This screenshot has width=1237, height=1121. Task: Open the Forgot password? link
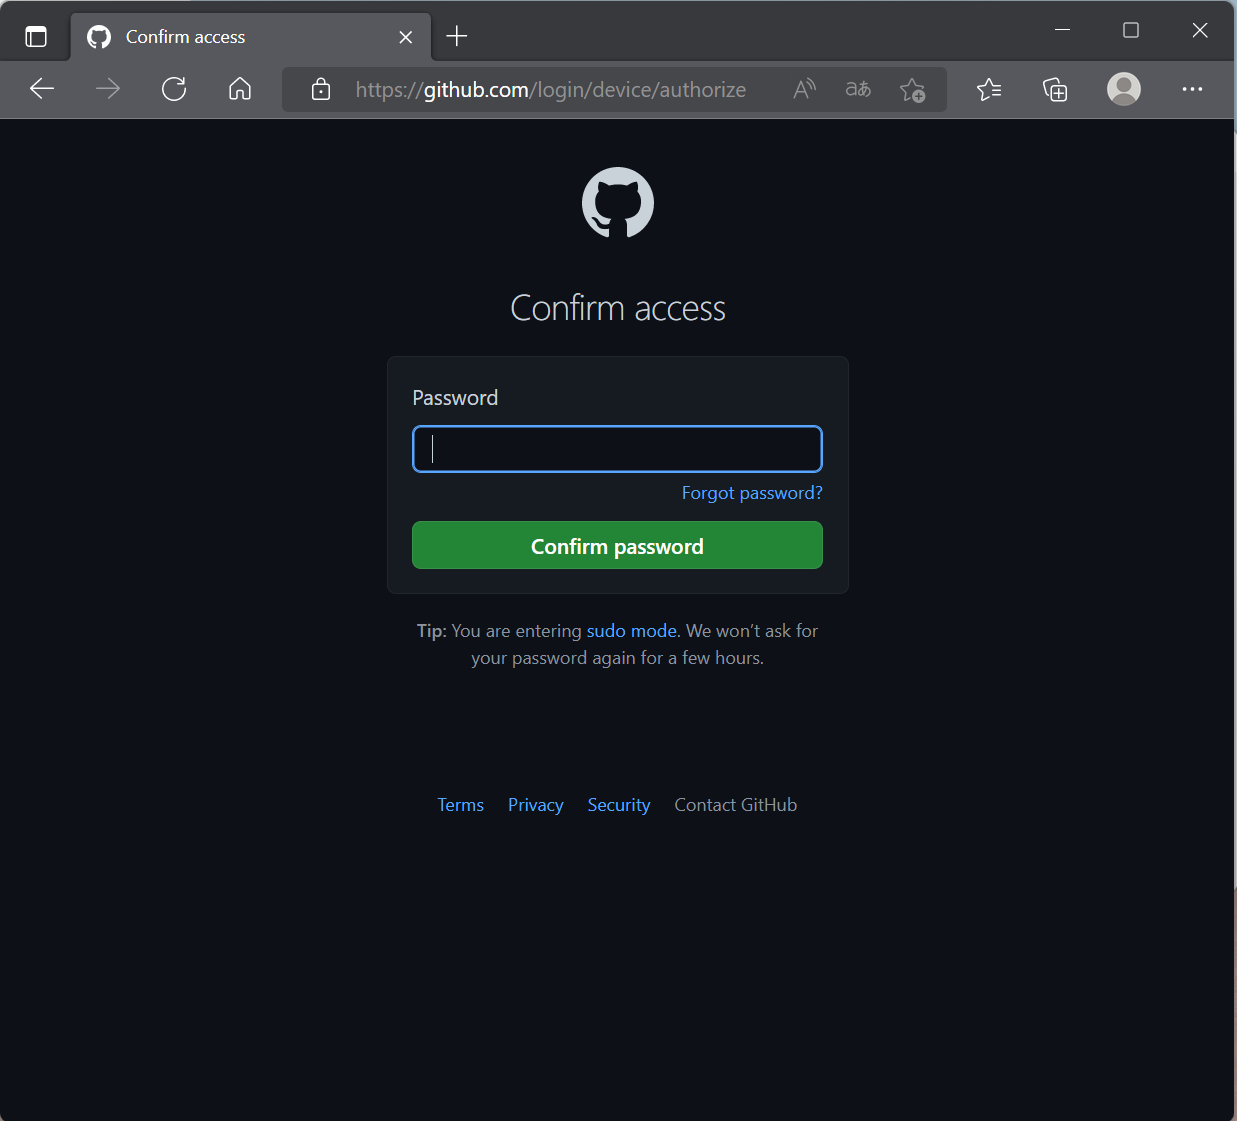752,492
